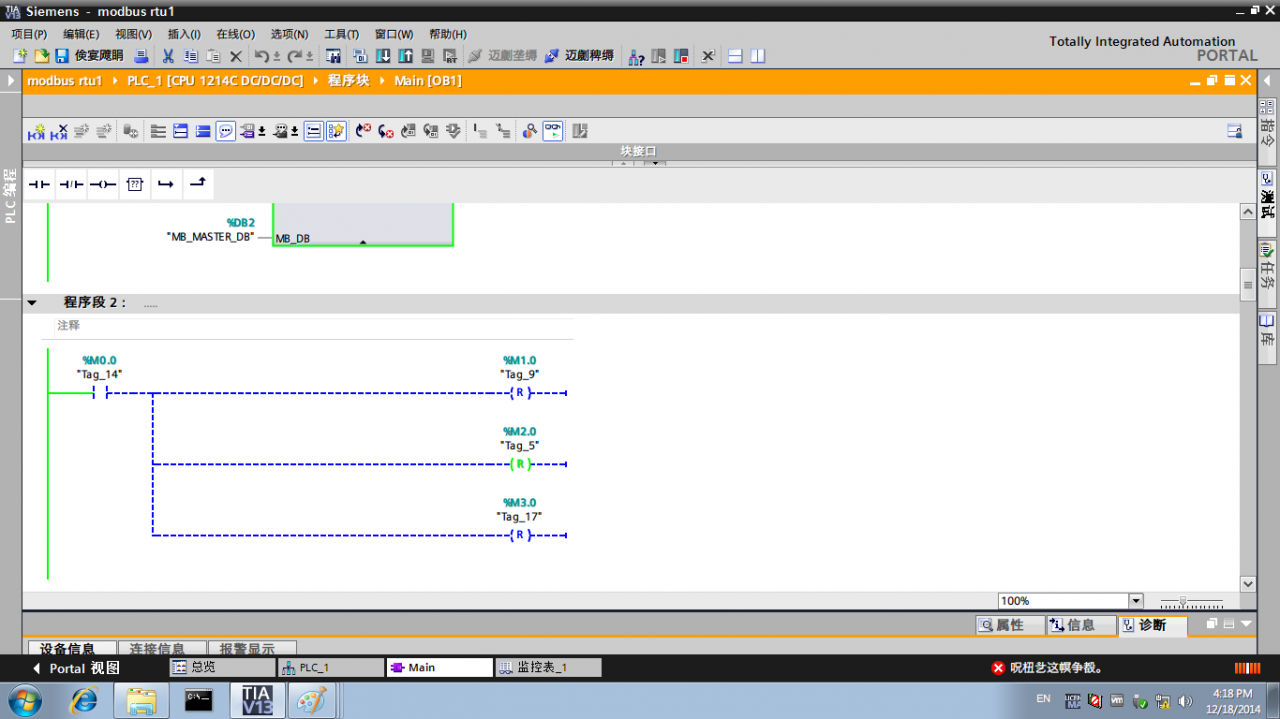
Task: Click modbus rtu1 breadcrumb
Action: pos(65,81)
